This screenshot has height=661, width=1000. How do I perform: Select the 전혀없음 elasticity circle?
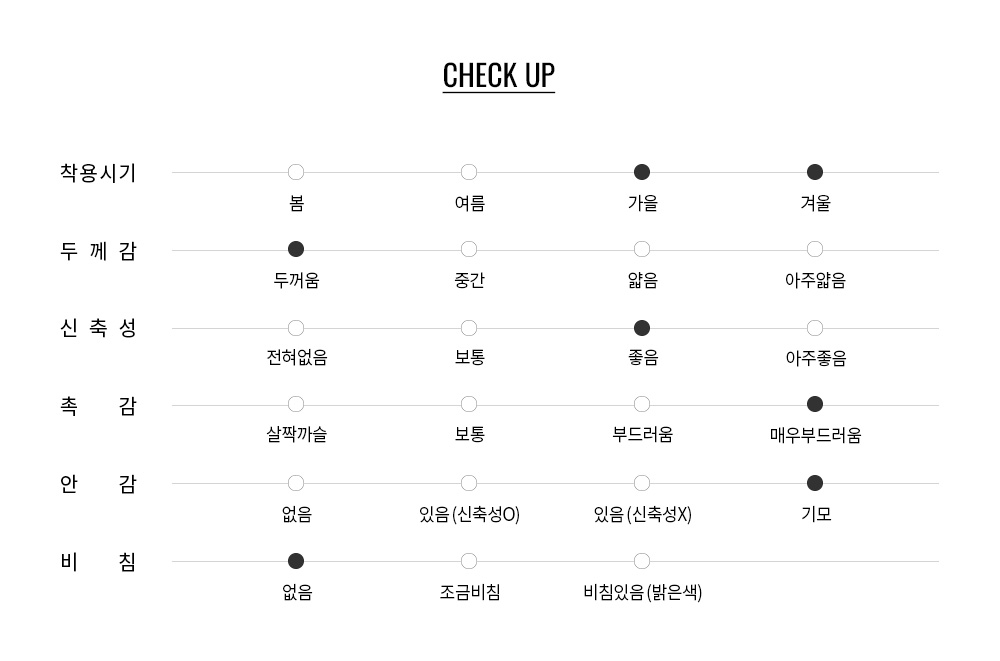coord(296,328)
